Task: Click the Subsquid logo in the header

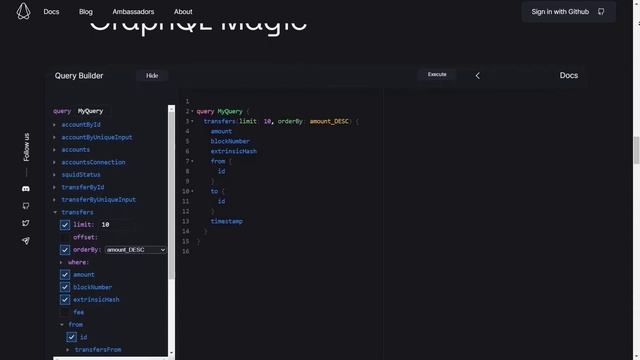Action: point(23,11)
